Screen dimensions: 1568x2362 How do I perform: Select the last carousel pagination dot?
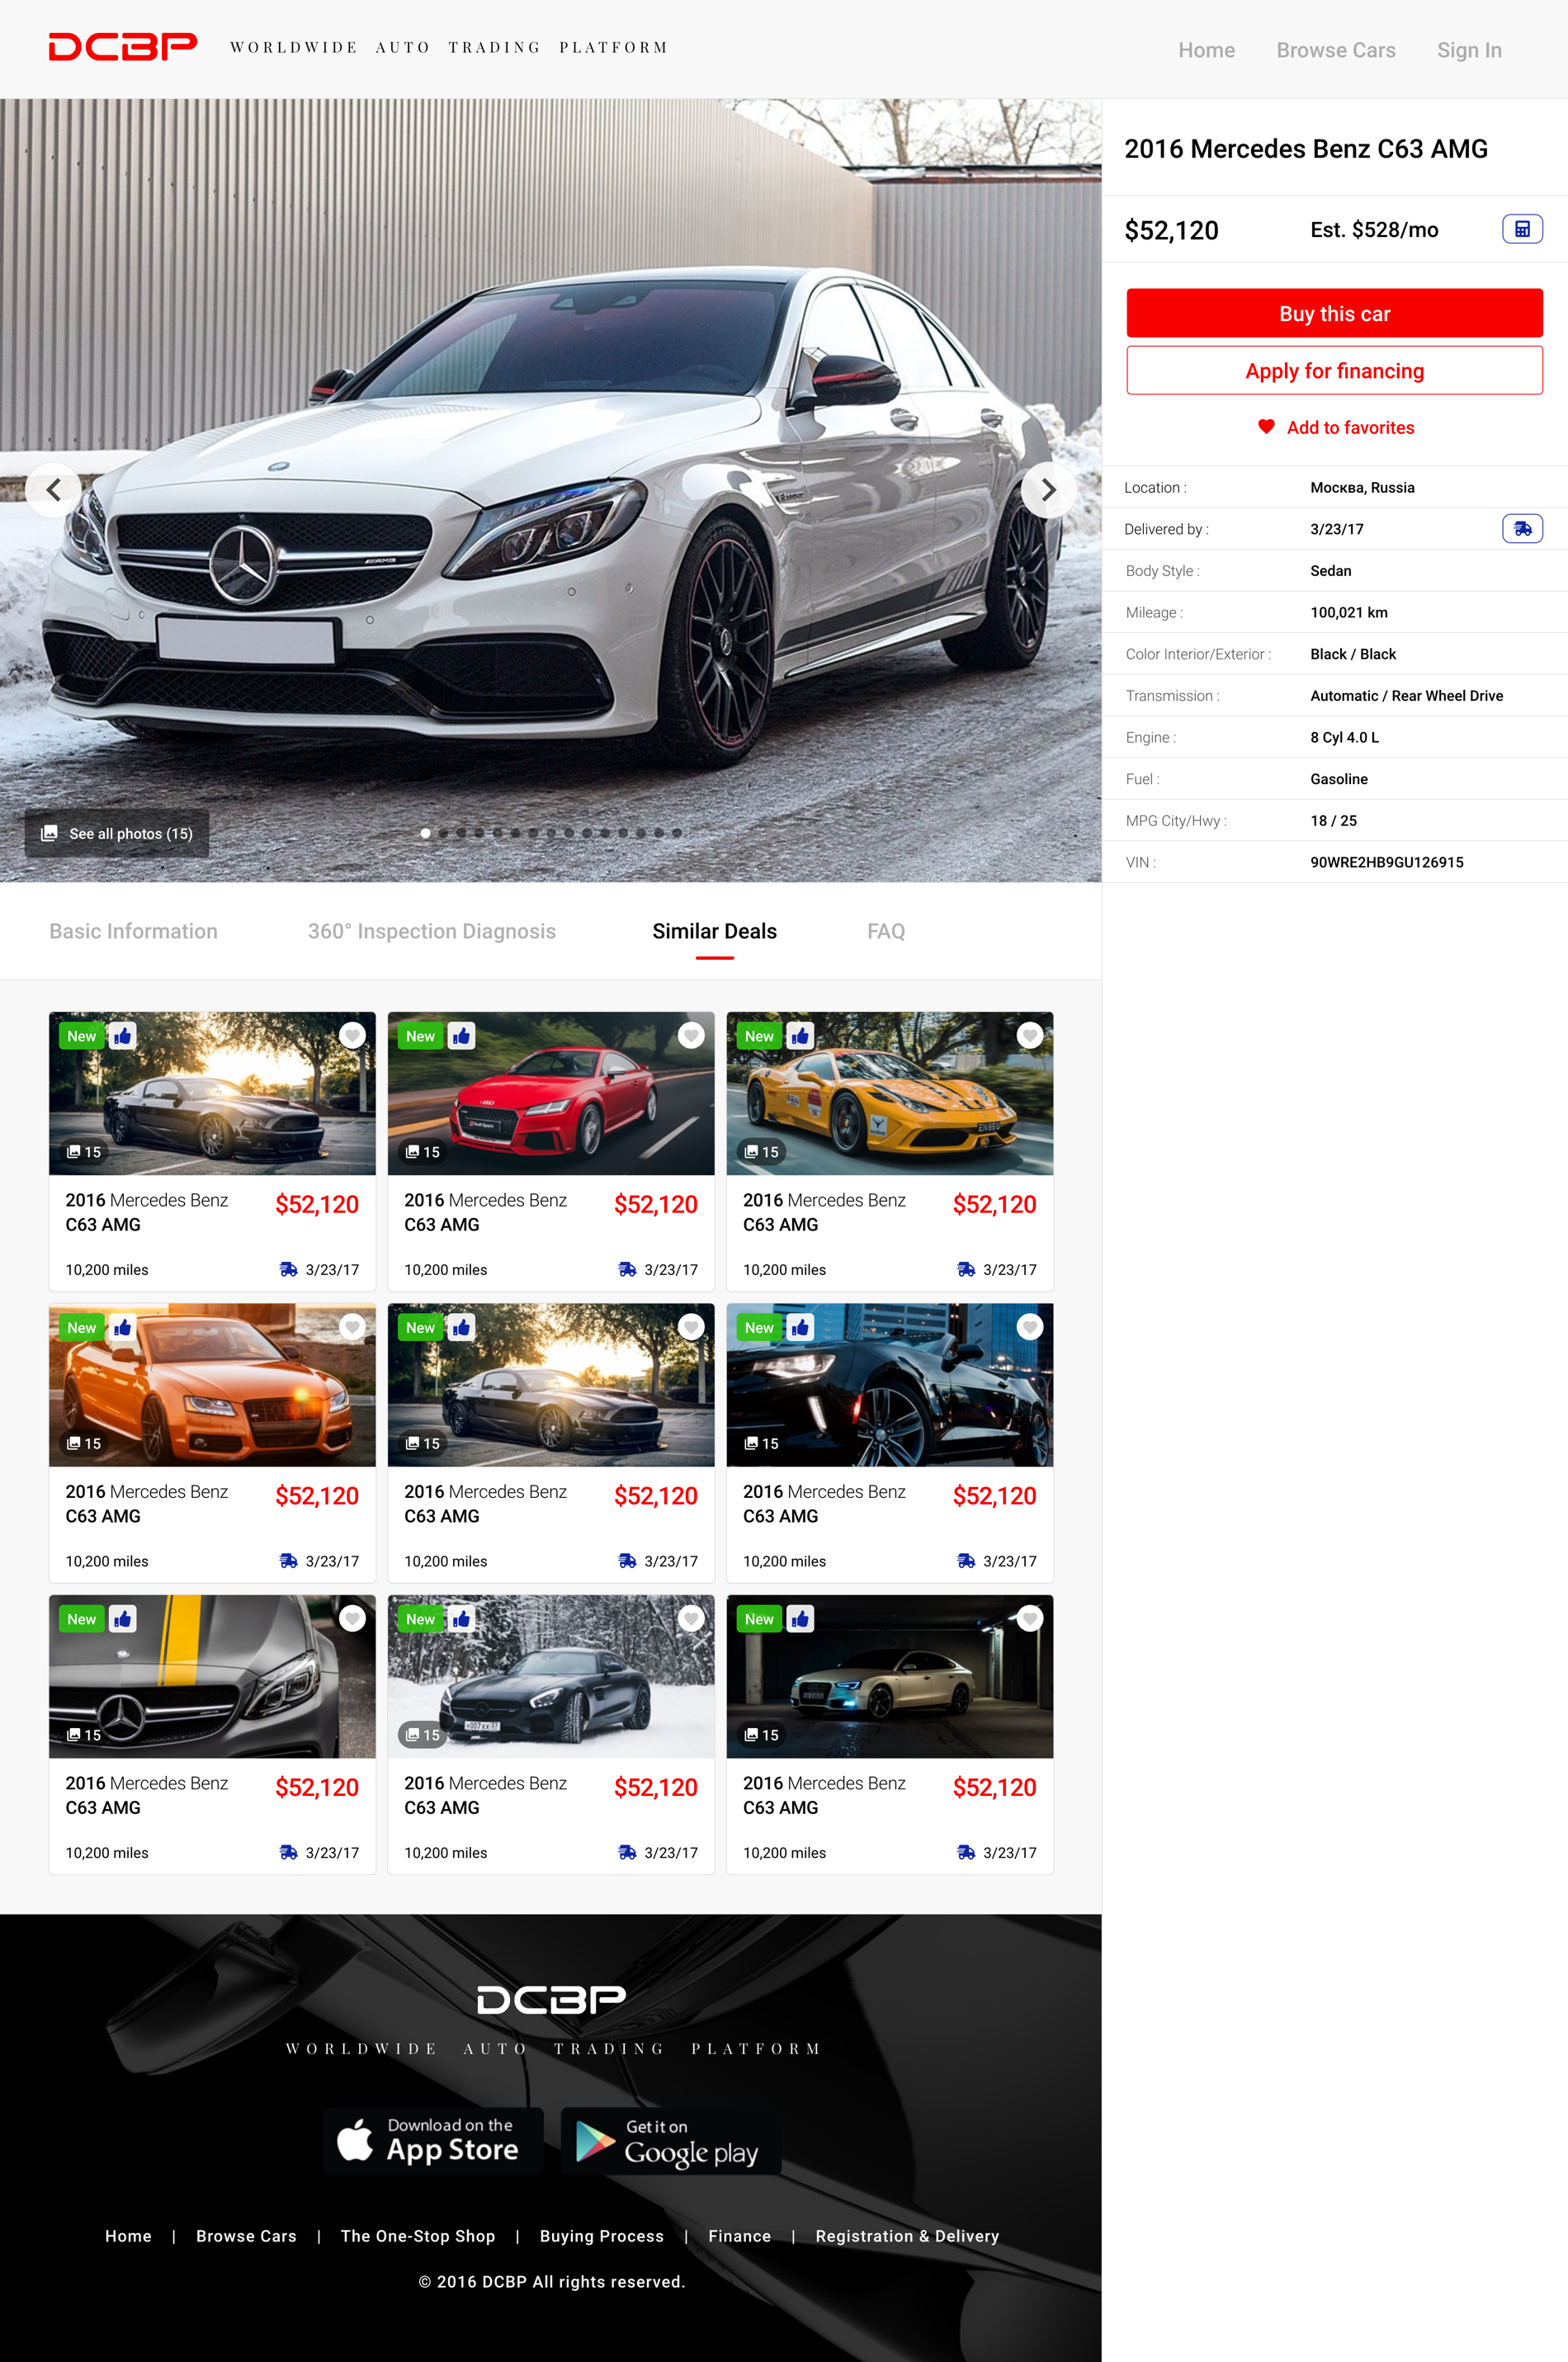(677, 833)
